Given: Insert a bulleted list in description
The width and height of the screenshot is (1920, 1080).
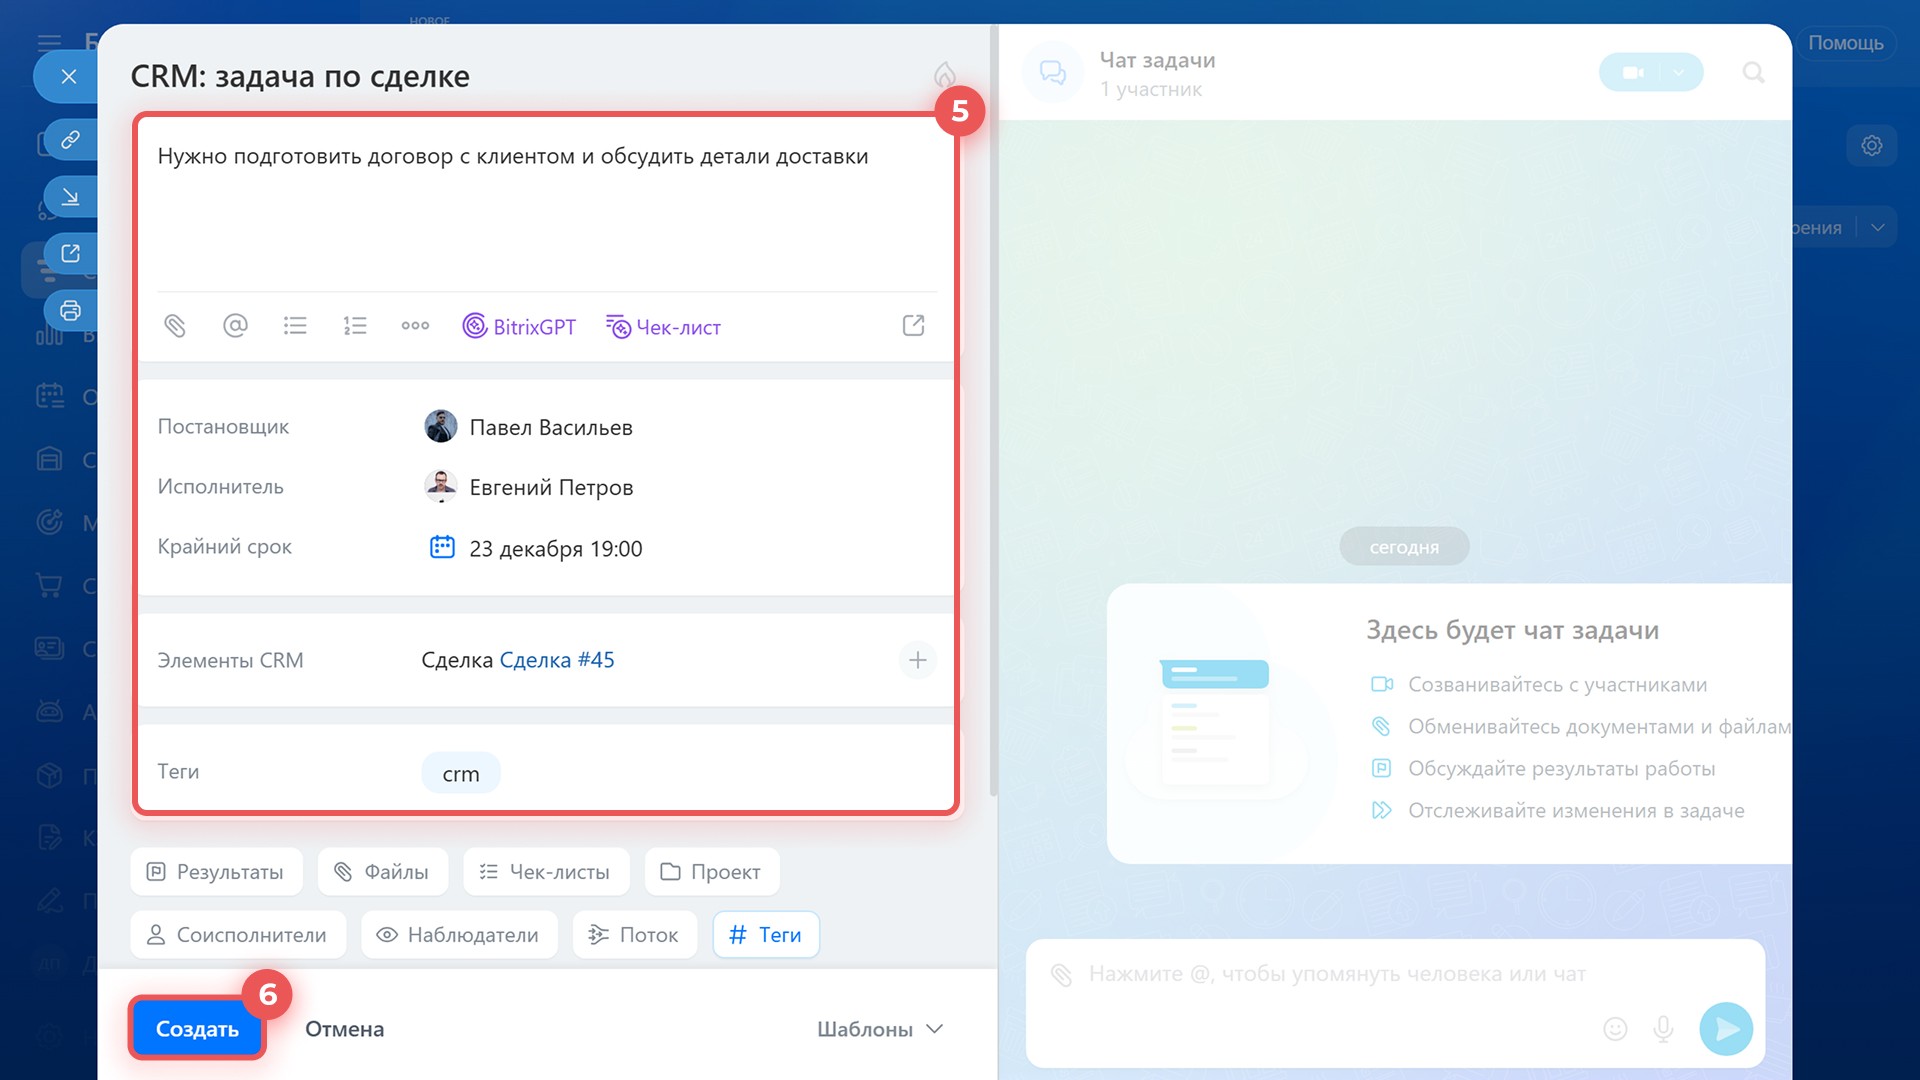Looking at the screenshot, I should pos(295,326).
